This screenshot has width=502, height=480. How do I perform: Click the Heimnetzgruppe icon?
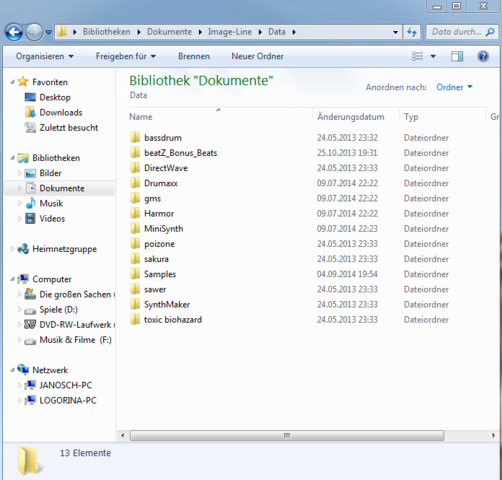click(23, 249)
